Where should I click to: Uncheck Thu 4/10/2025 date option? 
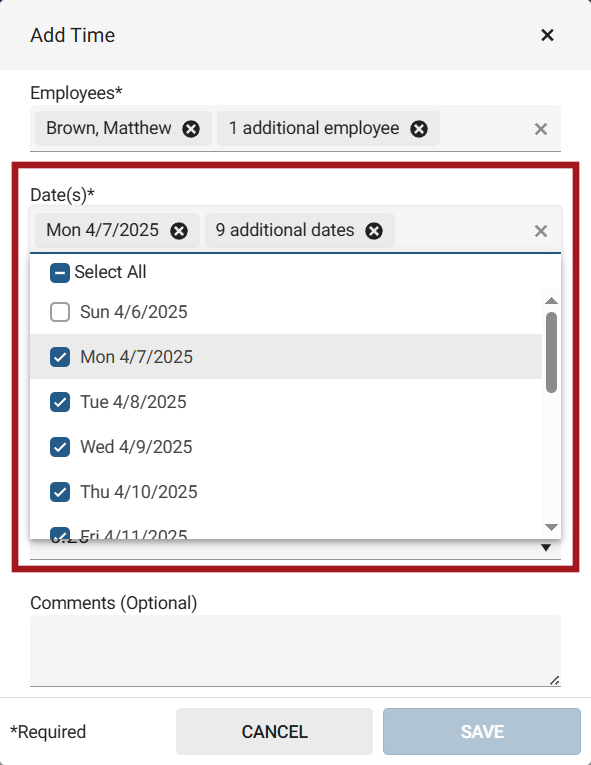[x=60, y=492]
